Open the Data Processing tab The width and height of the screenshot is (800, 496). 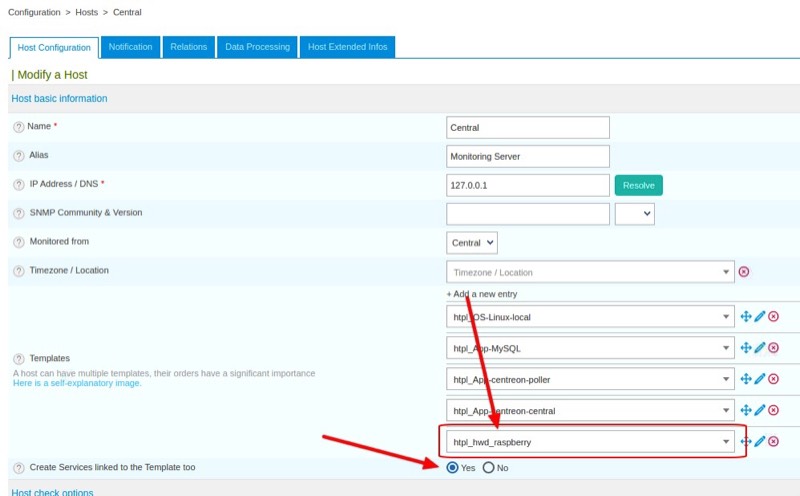(257, 47)
